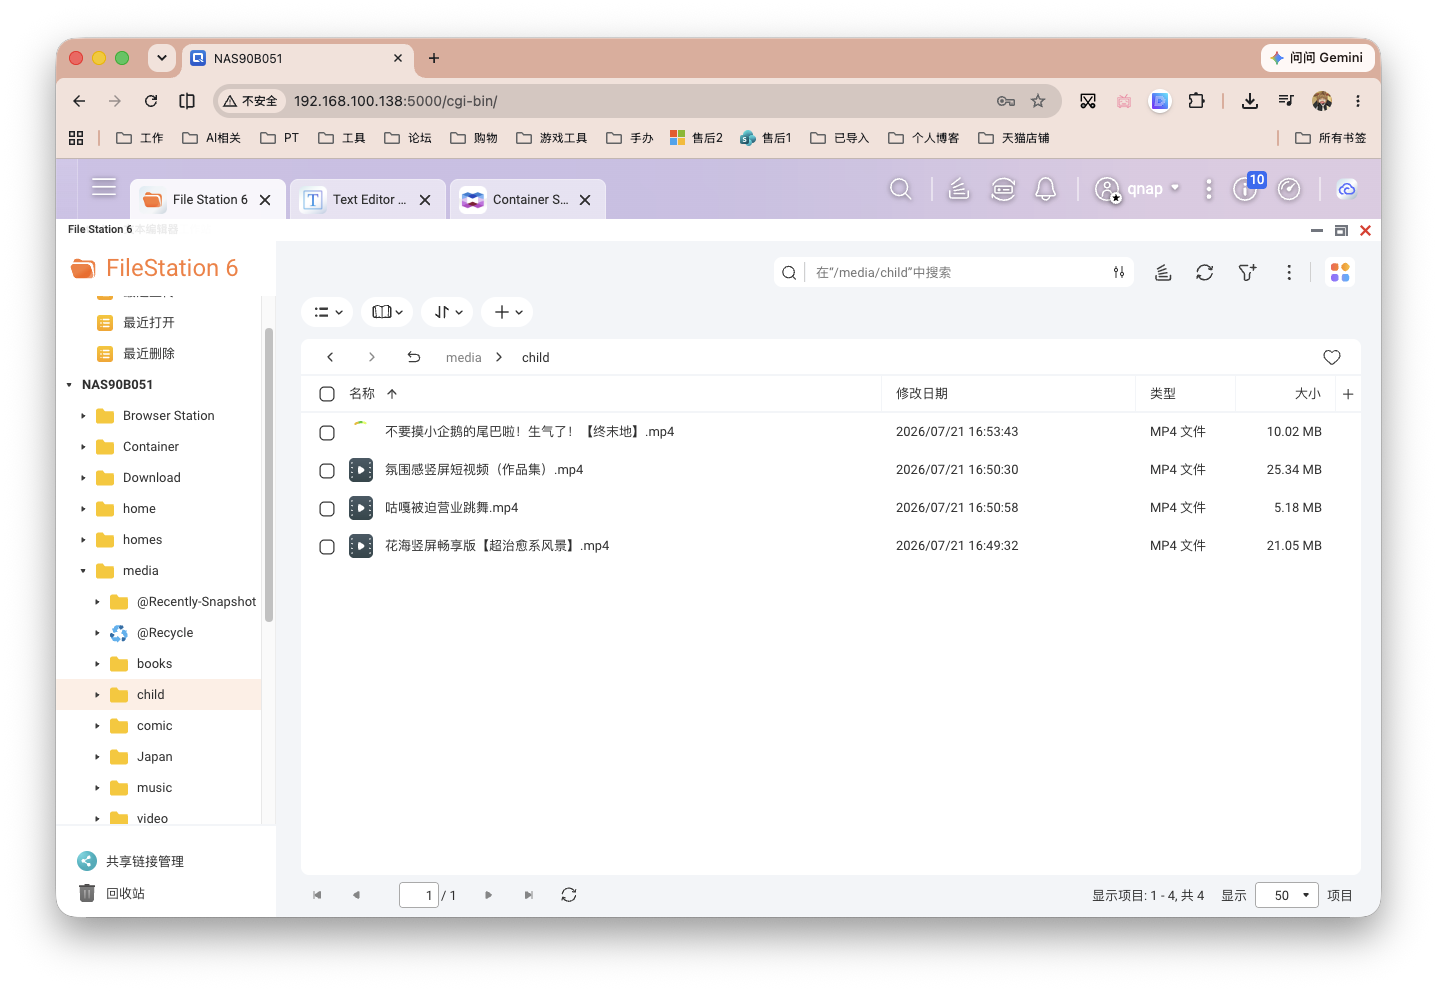Add a column with plus icon
This screenshot has width=1437, height=991.
[1348, 394]
